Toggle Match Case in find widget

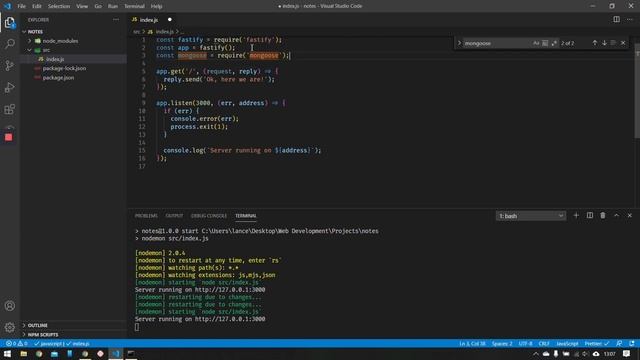pos(536,43)
